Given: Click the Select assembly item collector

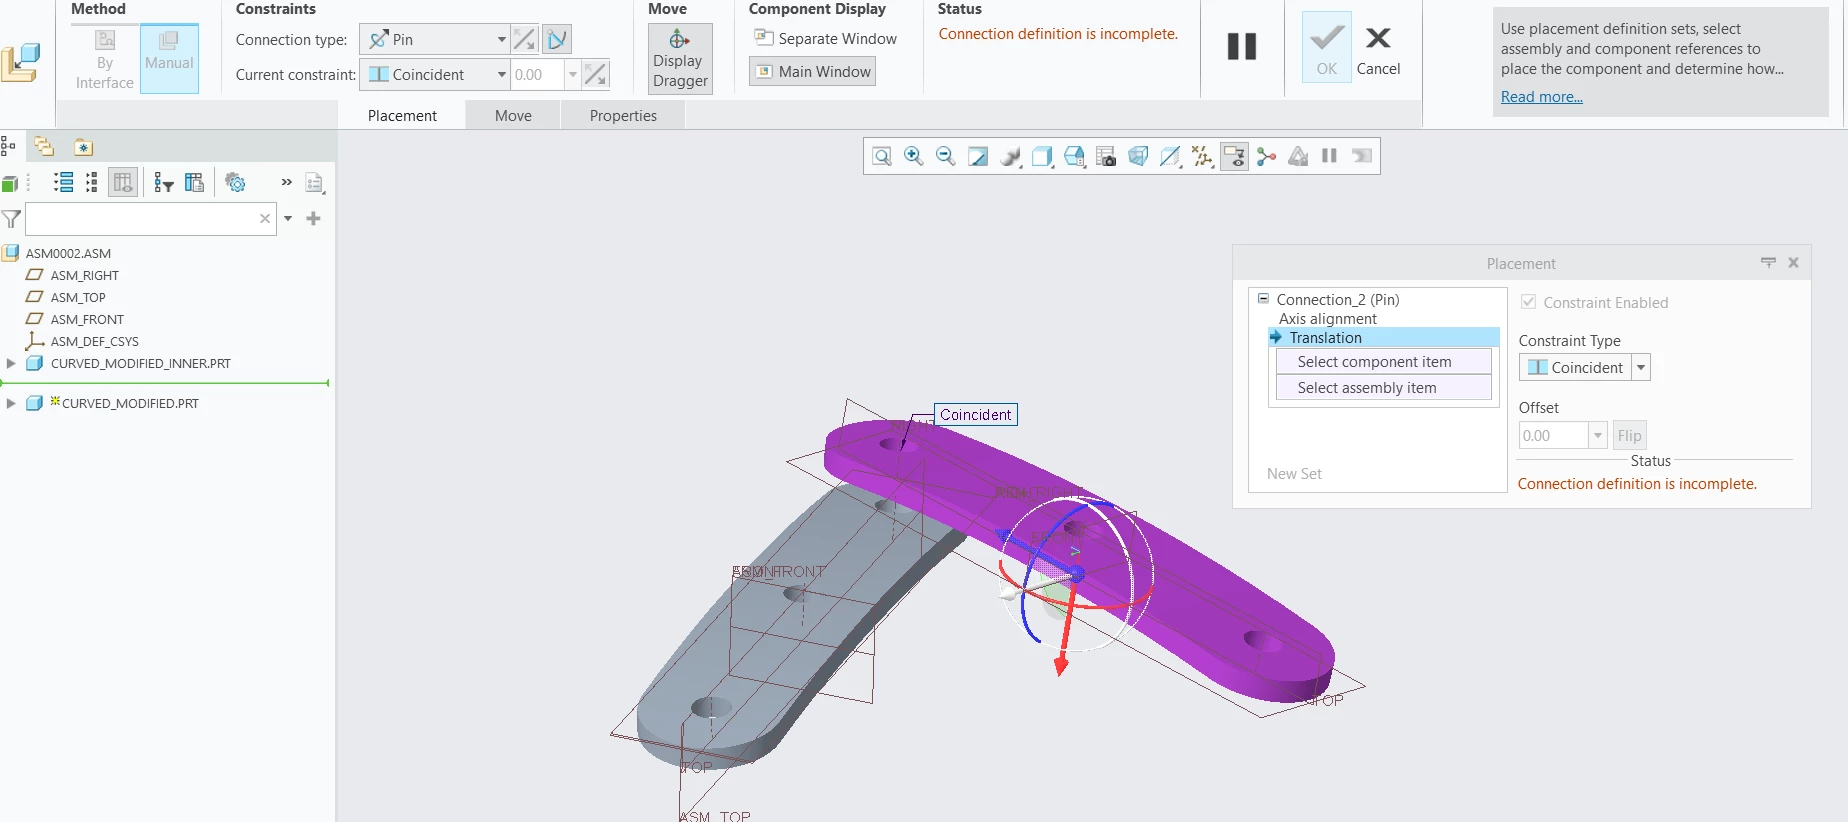Looking at the screenshot, I should coord(1384,388).
